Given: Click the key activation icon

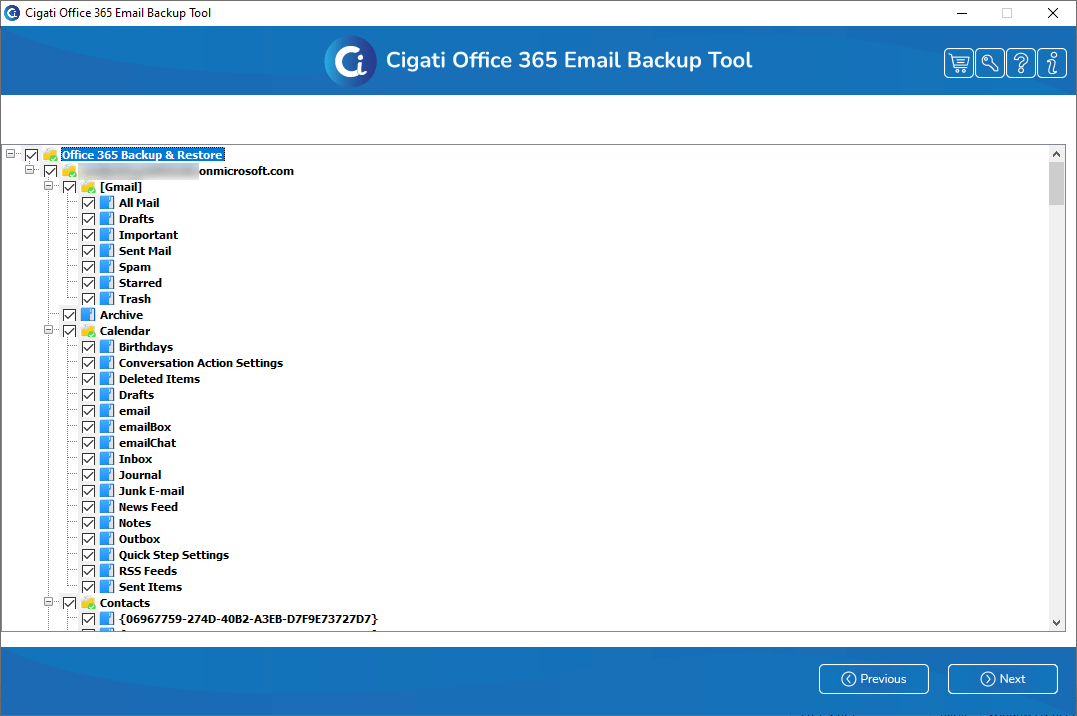Looking at the screenshot, I should pos(990,63).
